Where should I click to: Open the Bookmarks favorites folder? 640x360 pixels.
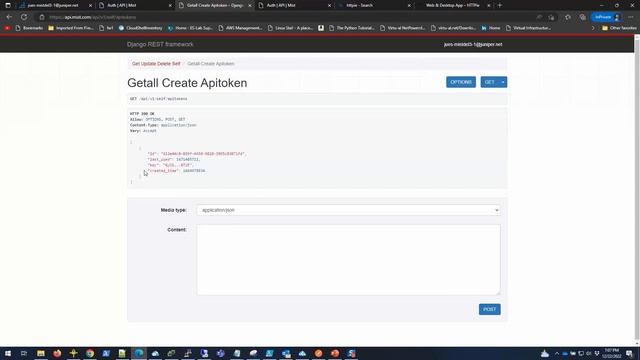click(29, 28)
